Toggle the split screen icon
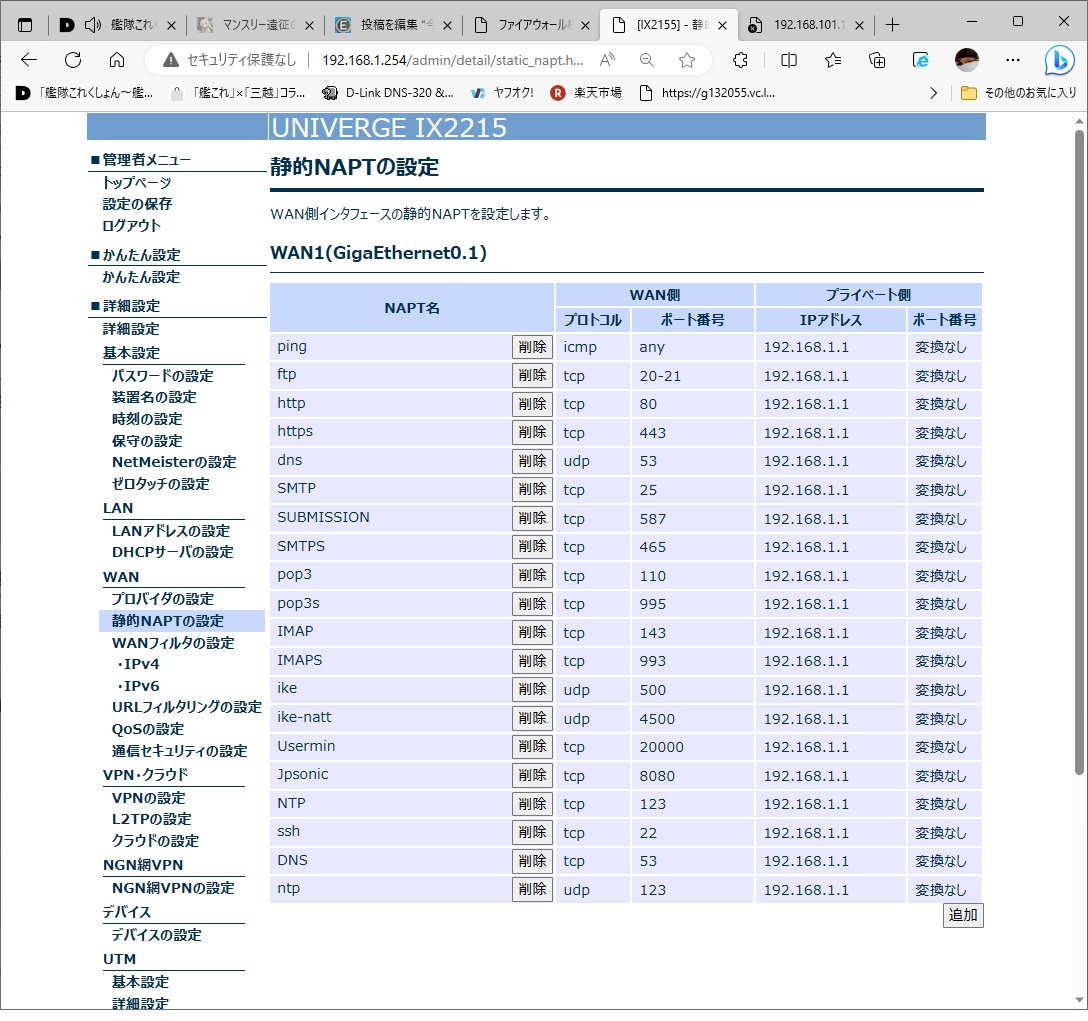 point(789,60)
